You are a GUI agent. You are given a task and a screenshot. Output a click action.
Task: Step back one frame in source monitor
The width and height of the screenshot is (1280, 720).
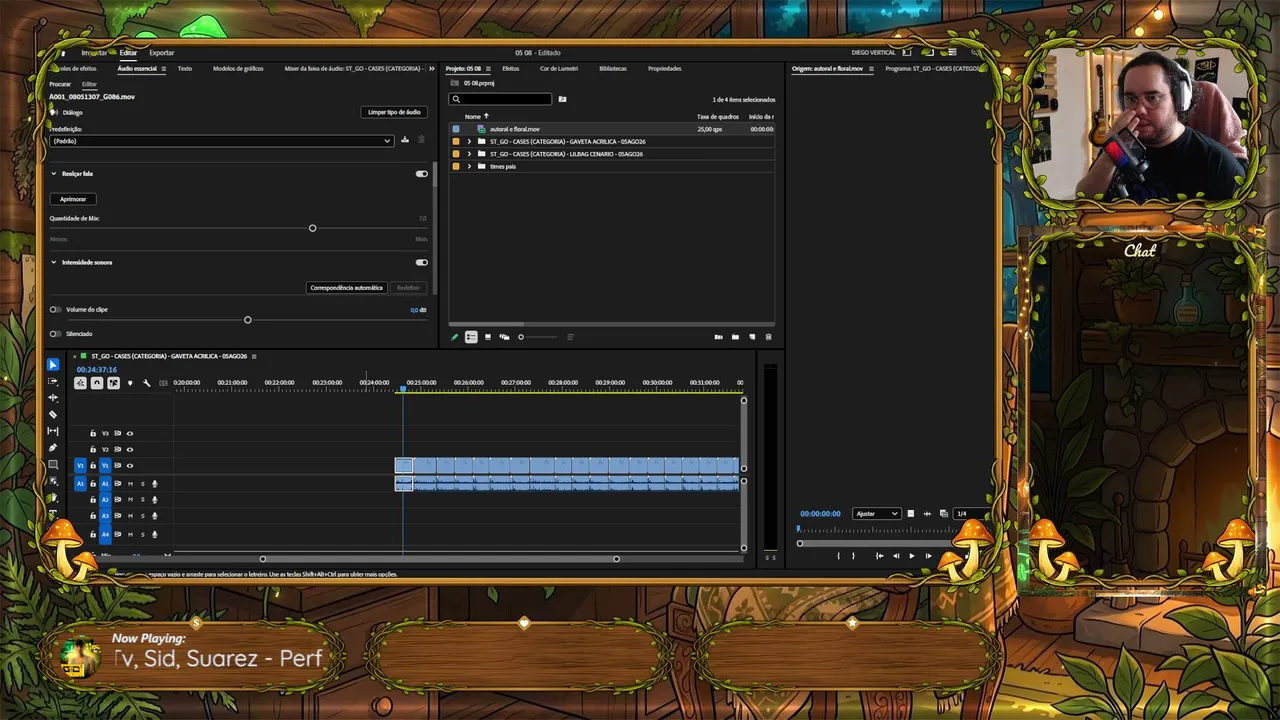pyautogui.click(x=895, y=556)
